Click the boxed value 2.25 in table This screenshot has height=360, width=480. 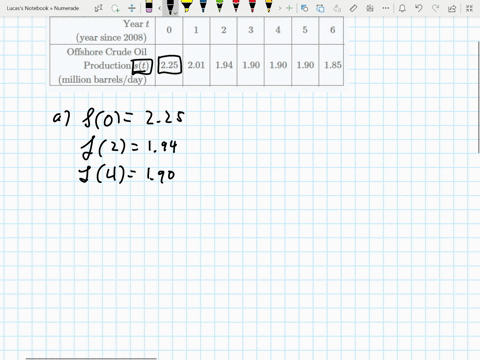coord(169,65)
